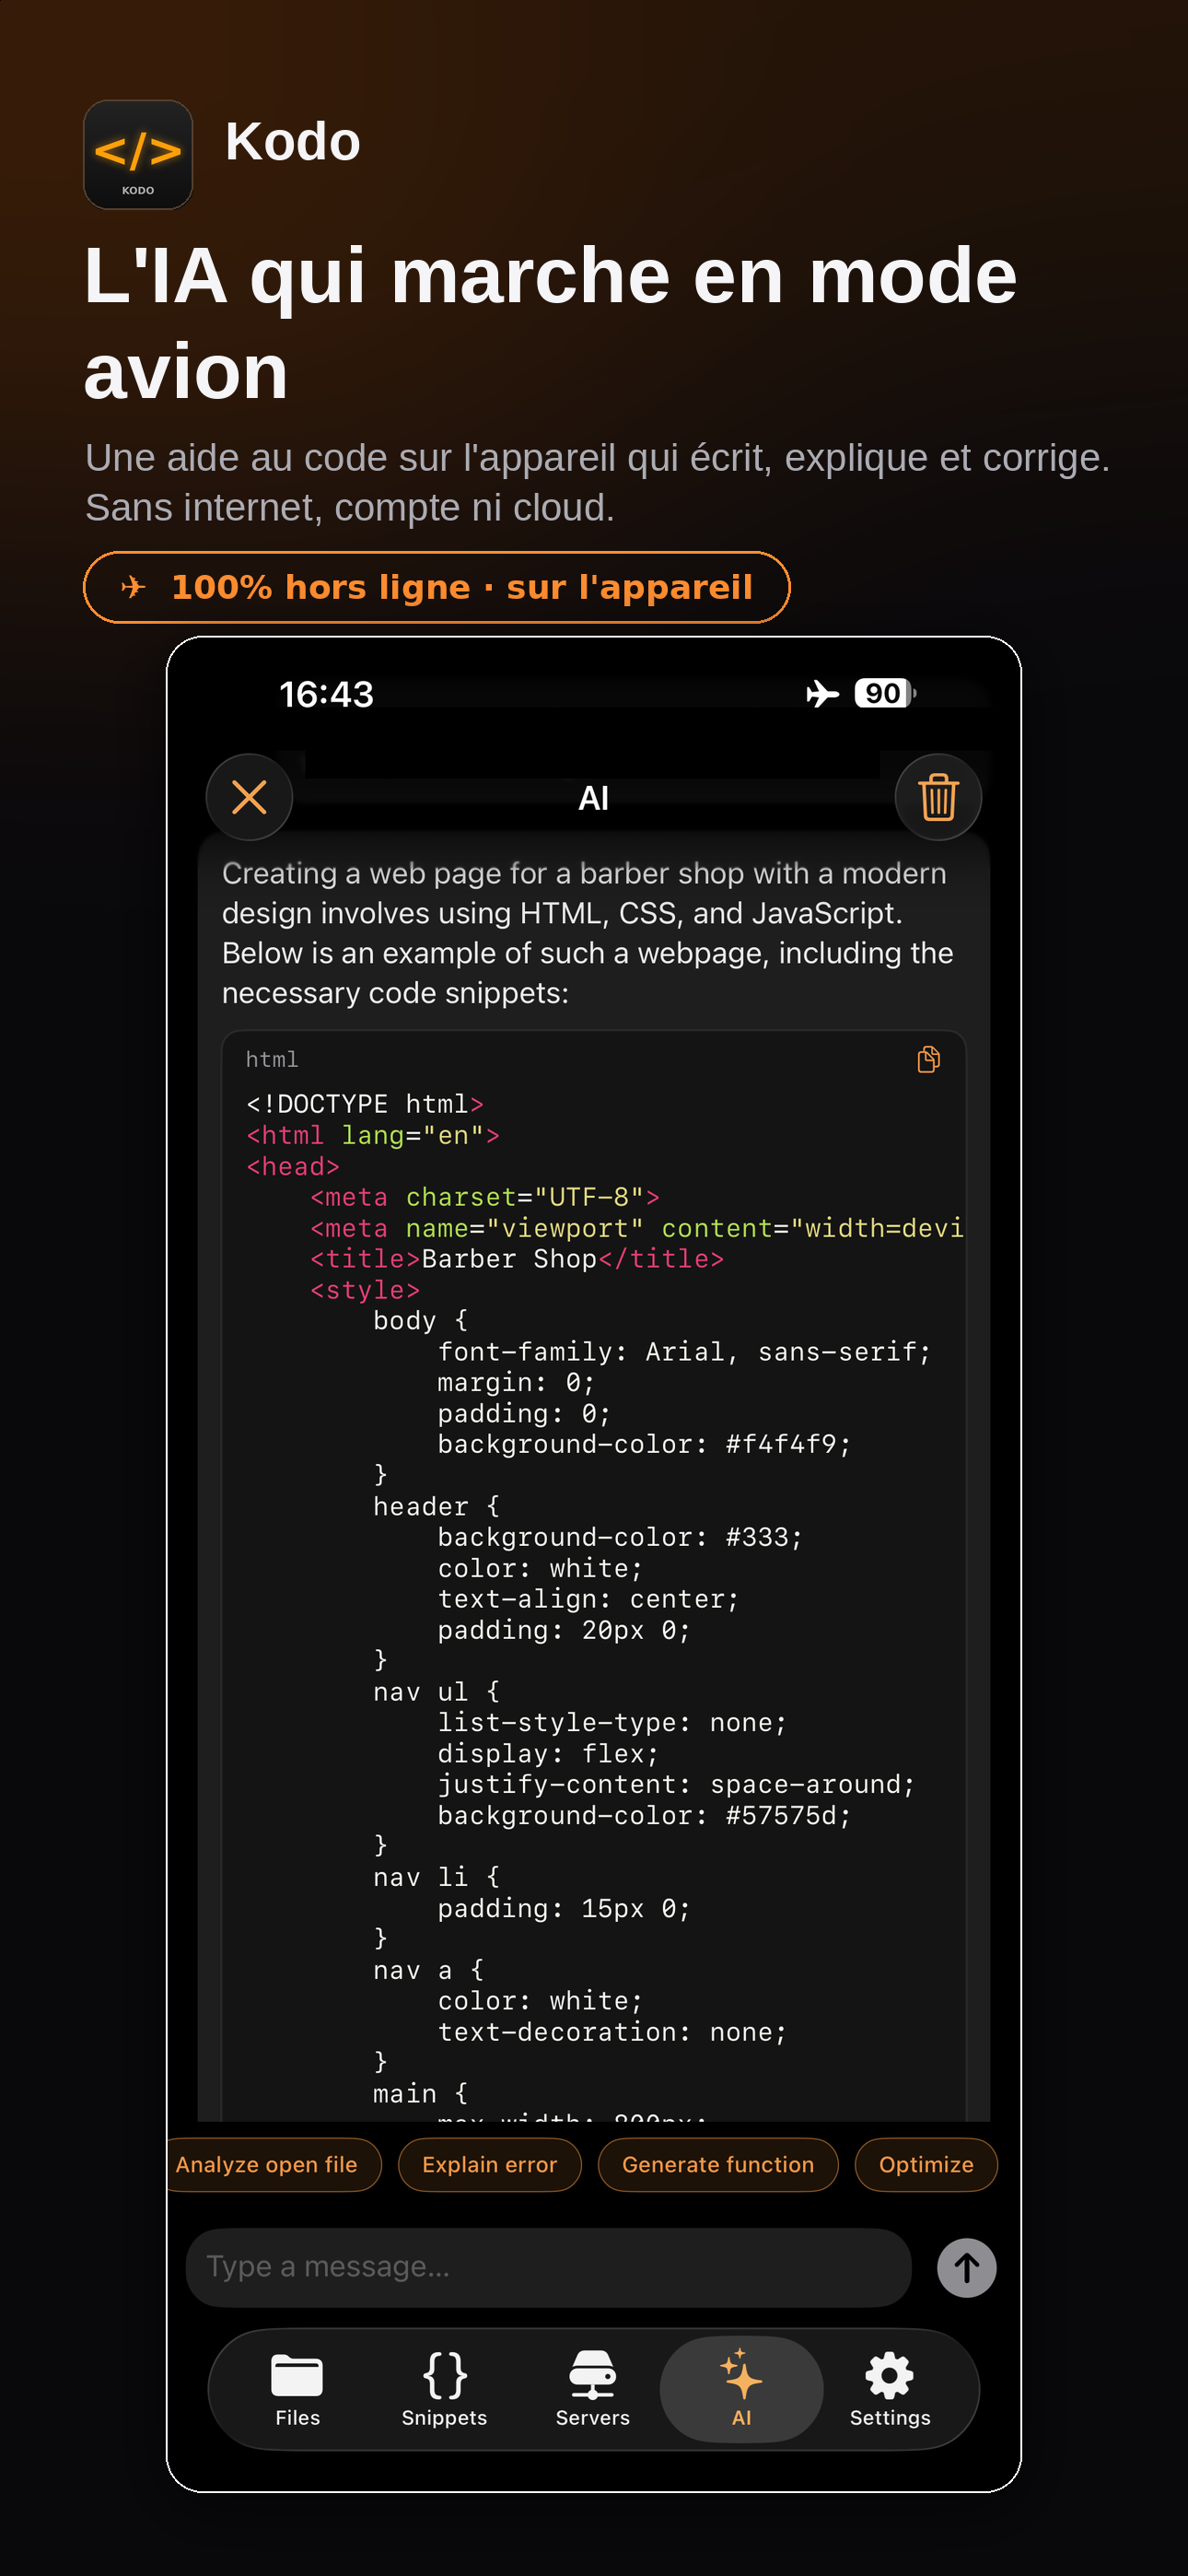Tap the airplane mode status icon
1188x2576 pixels.
(x=822, y=693)
